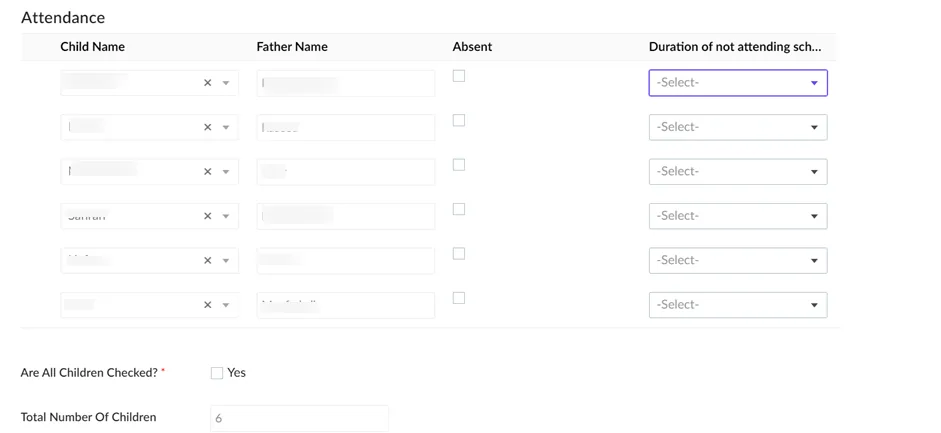941x433 pixels.
Task: Focus the Father Name field in fifth row
Action: (x=346, y=260)
